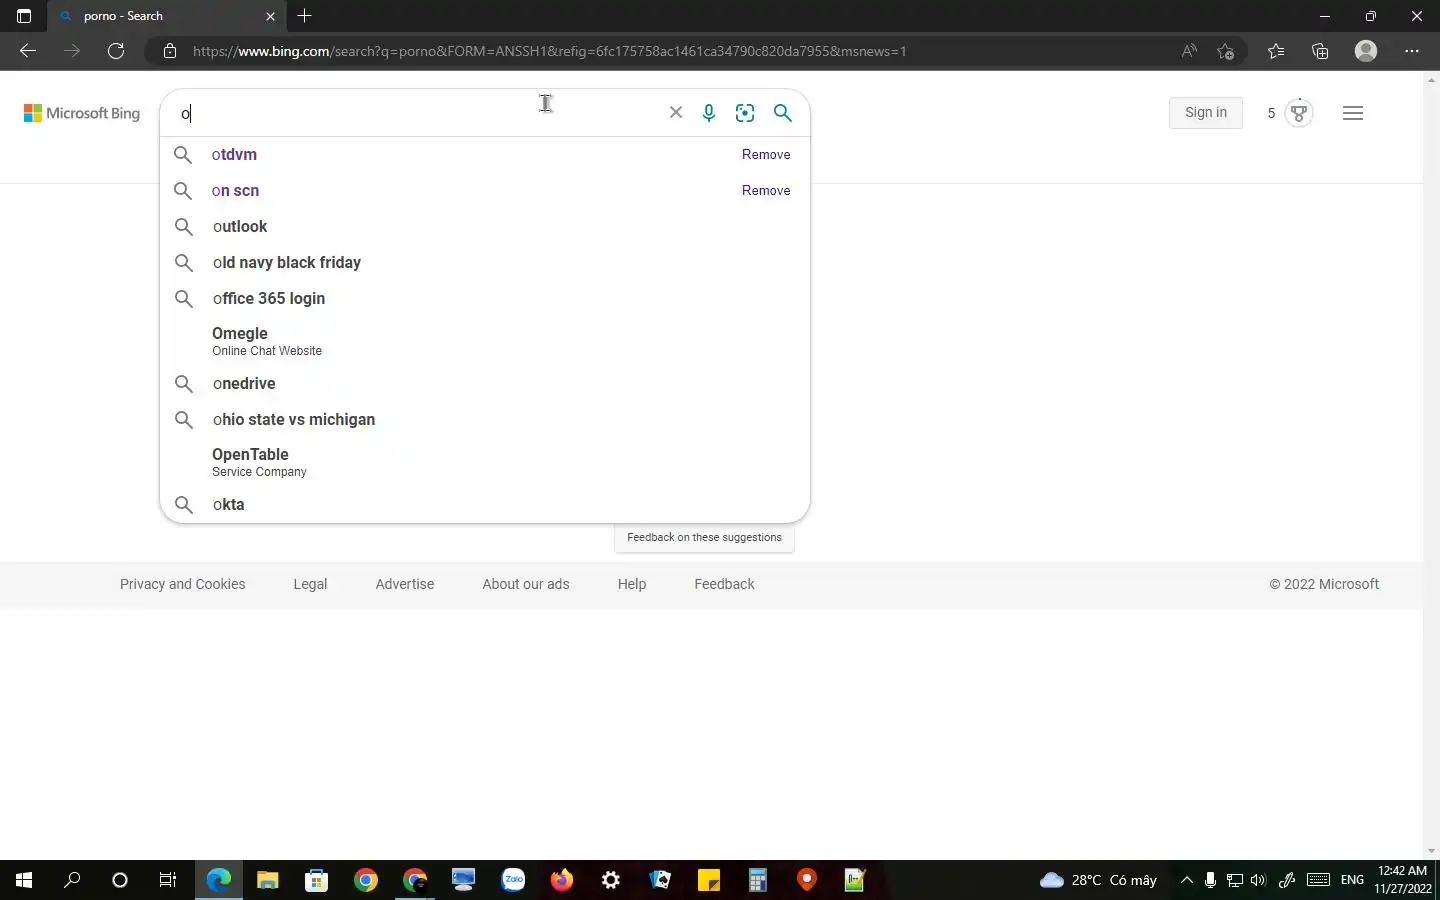Open Windows taskbar search
The width and height of the screenshot is (1440, 900).
[x=72, y=880]
